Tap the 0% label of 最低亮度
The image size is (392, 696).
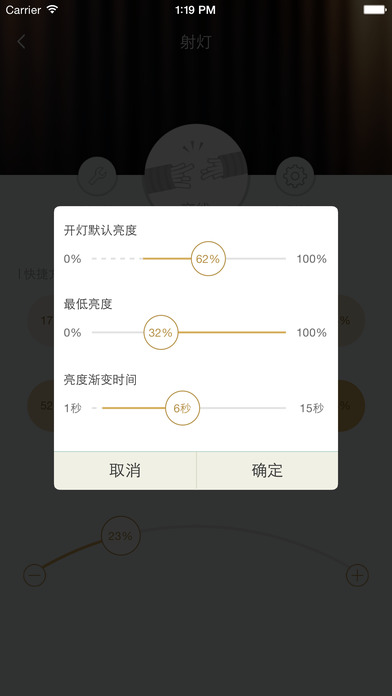tap(72, 332)
